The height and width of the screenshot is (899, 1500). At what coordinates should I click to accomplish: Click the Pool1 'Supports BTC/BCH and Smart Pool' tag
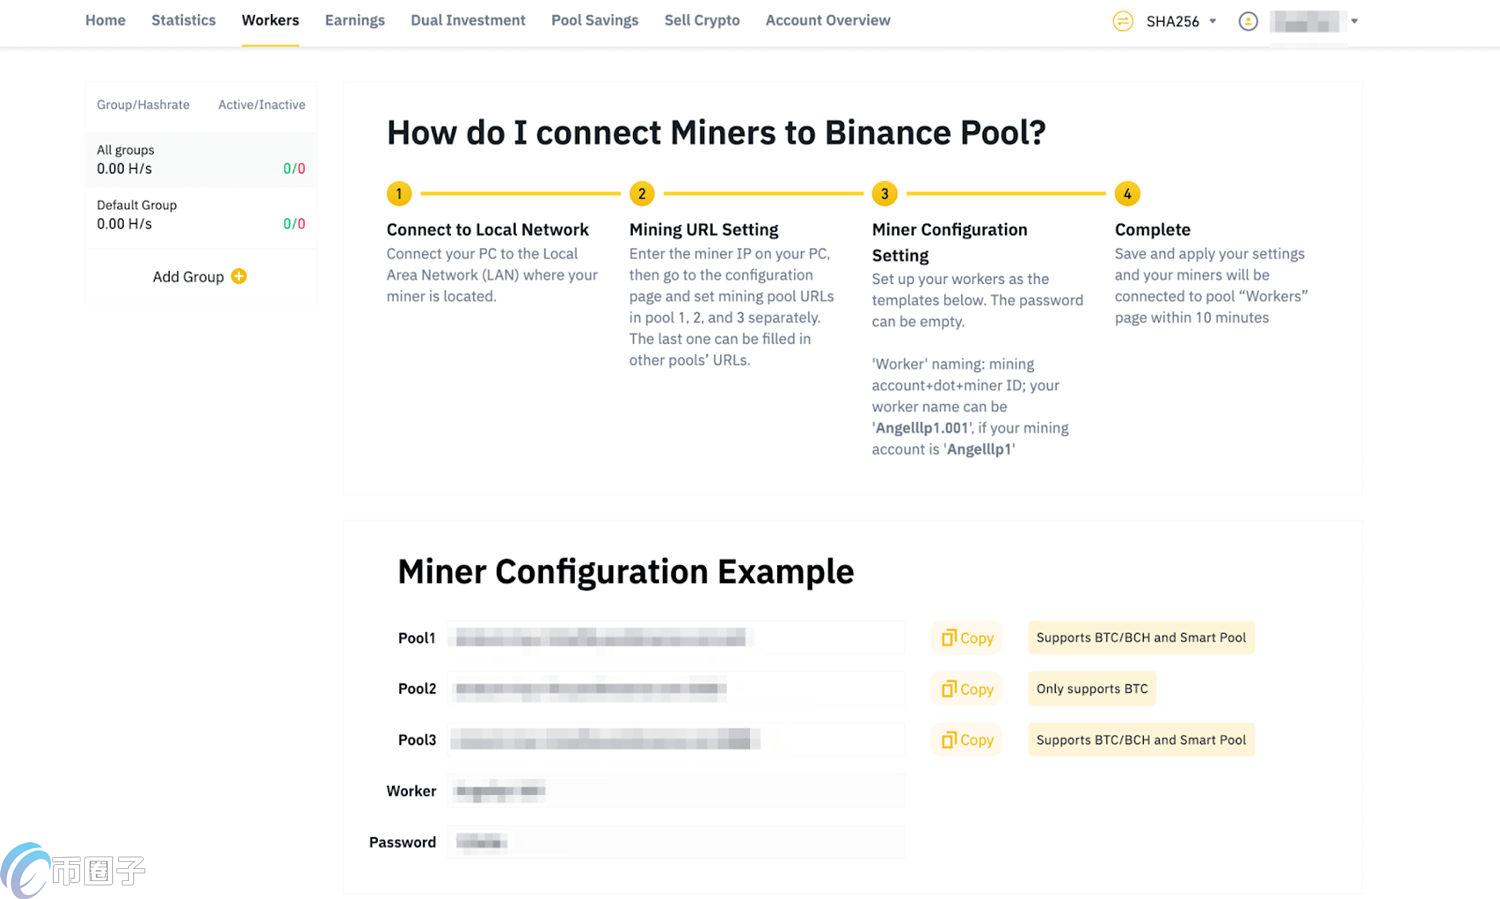click(x=1141, y=638)
